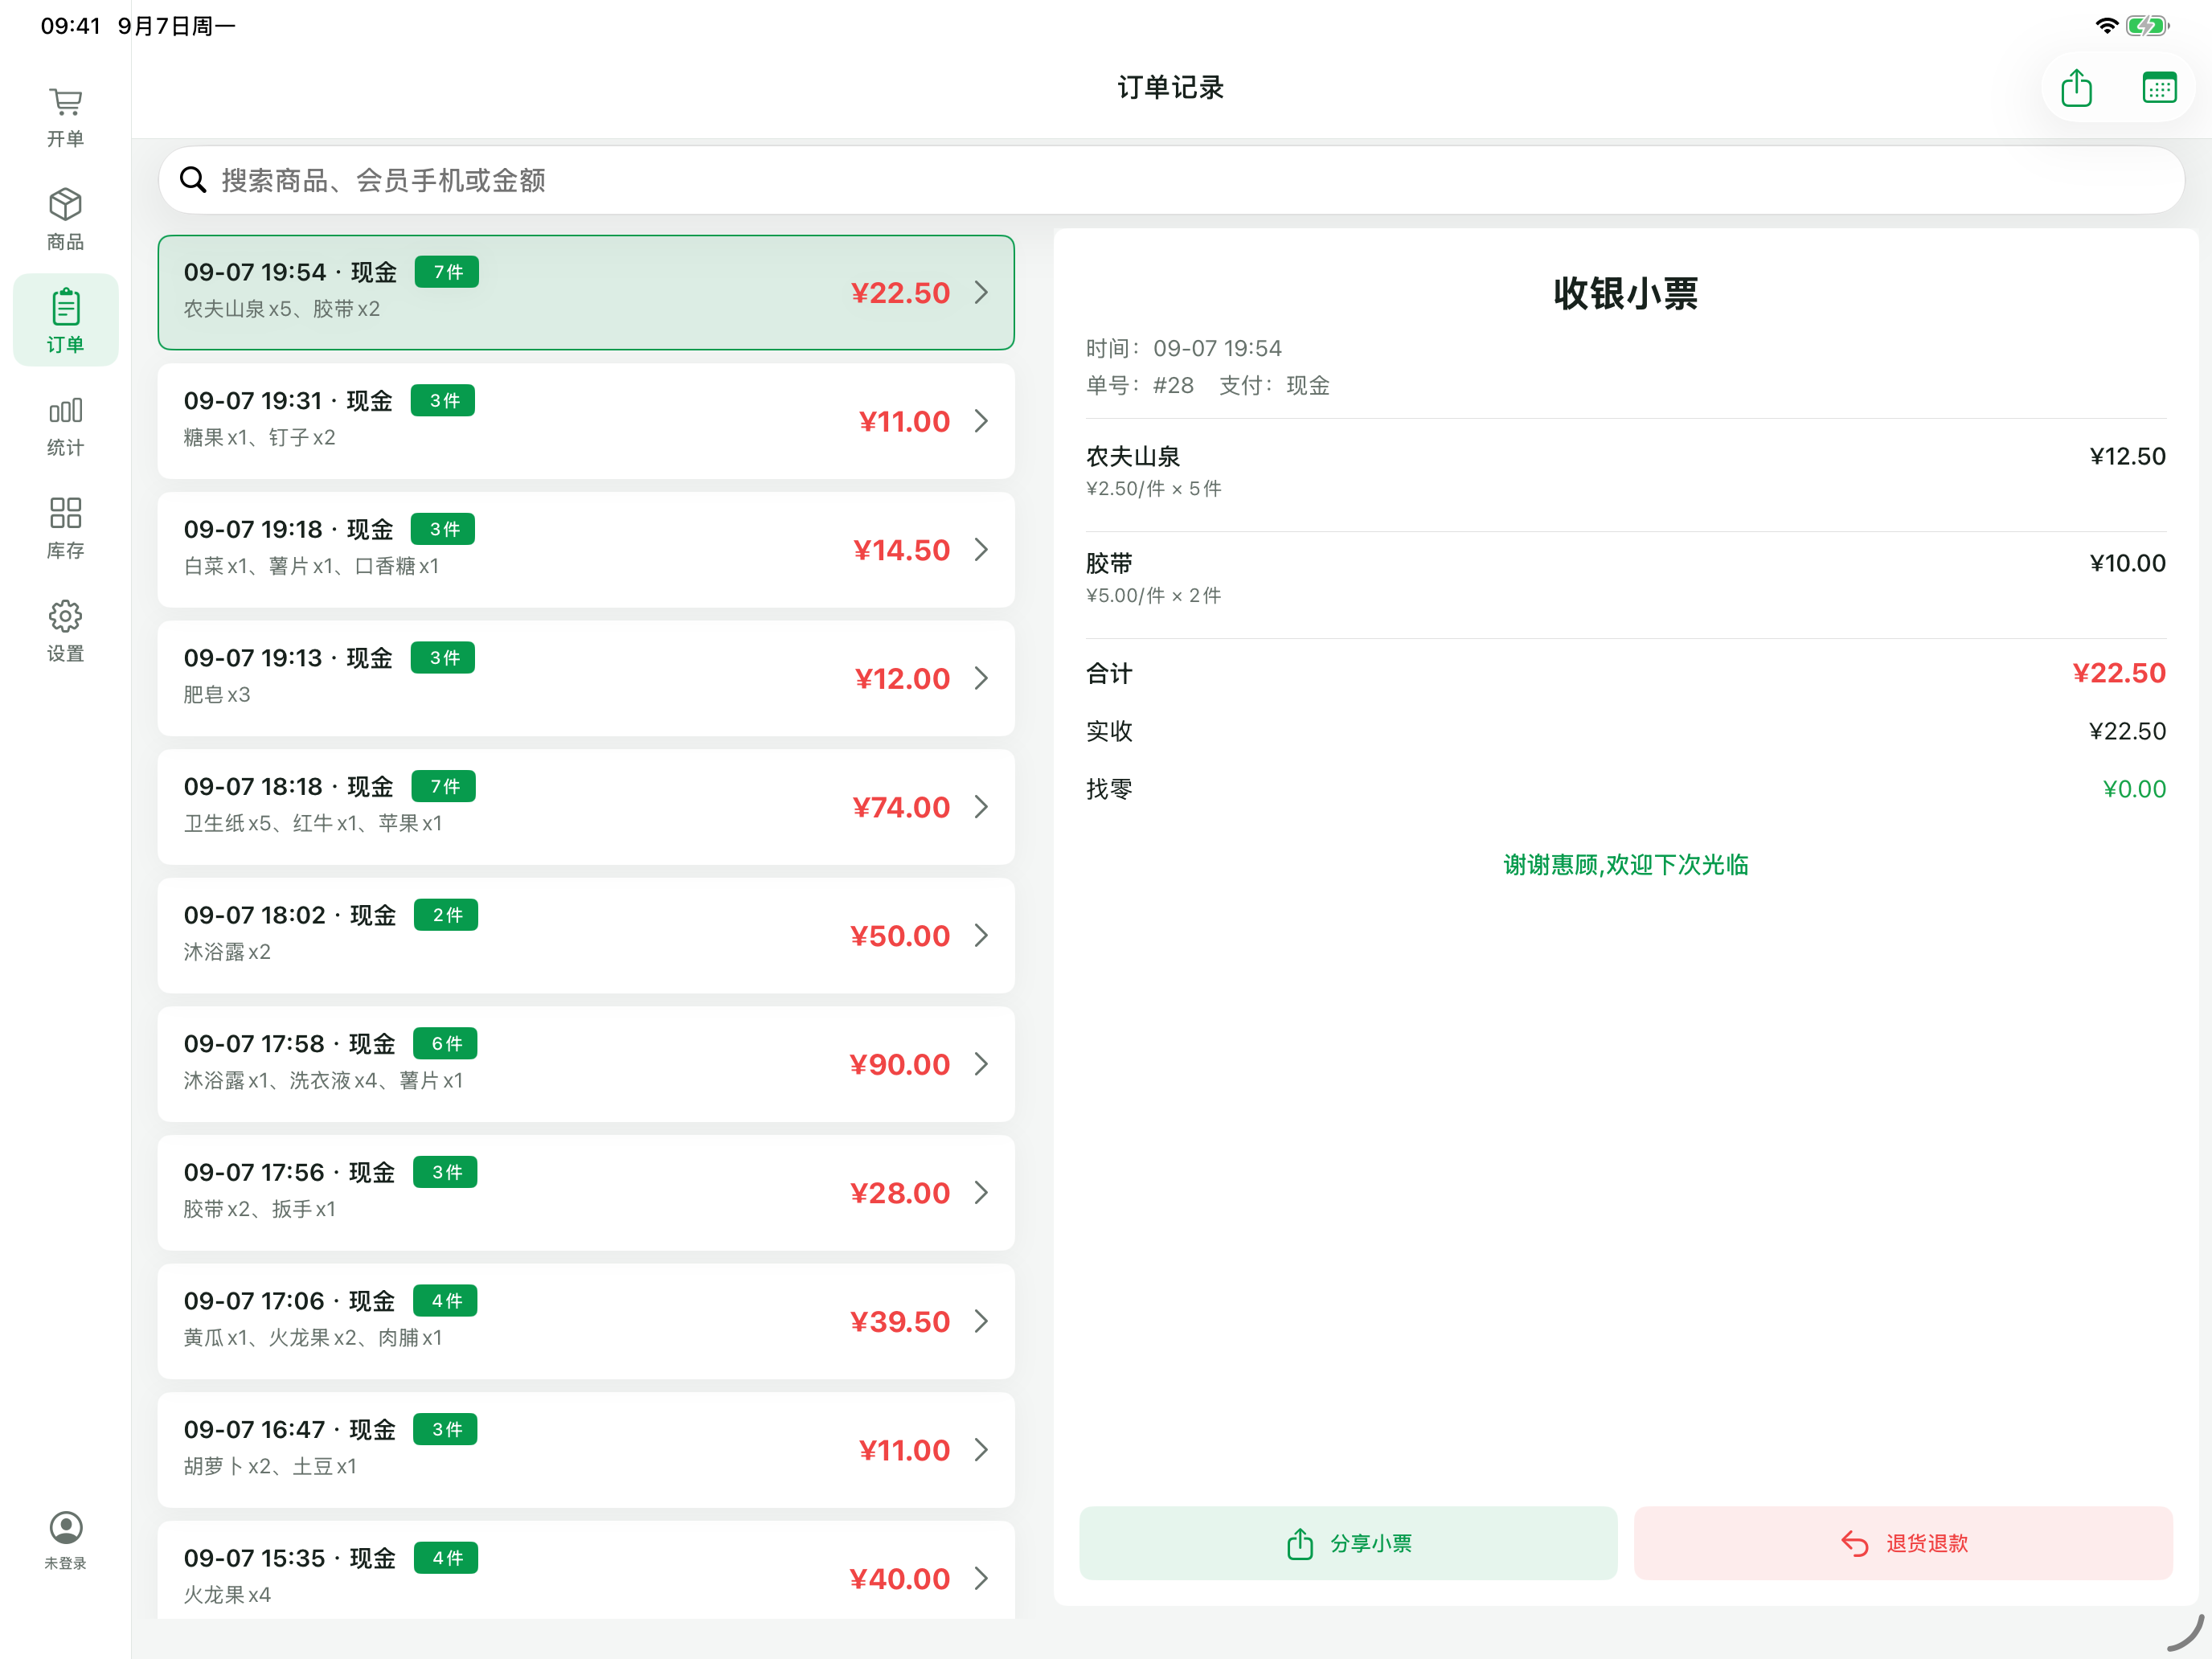
Task: Select order with 黄瓜x1、火龙果x2、肉脯x1
Action: pyautogui.click(x=586, y=1321)
